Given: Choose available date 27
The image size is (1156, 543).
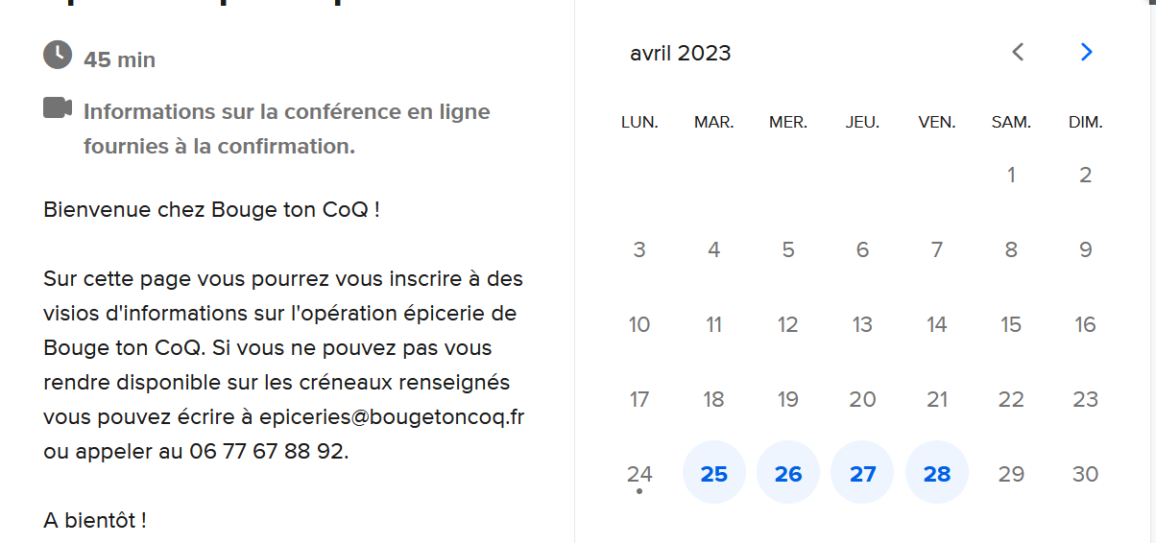Looking at the screenshot, I should click(x=863, y=473).
